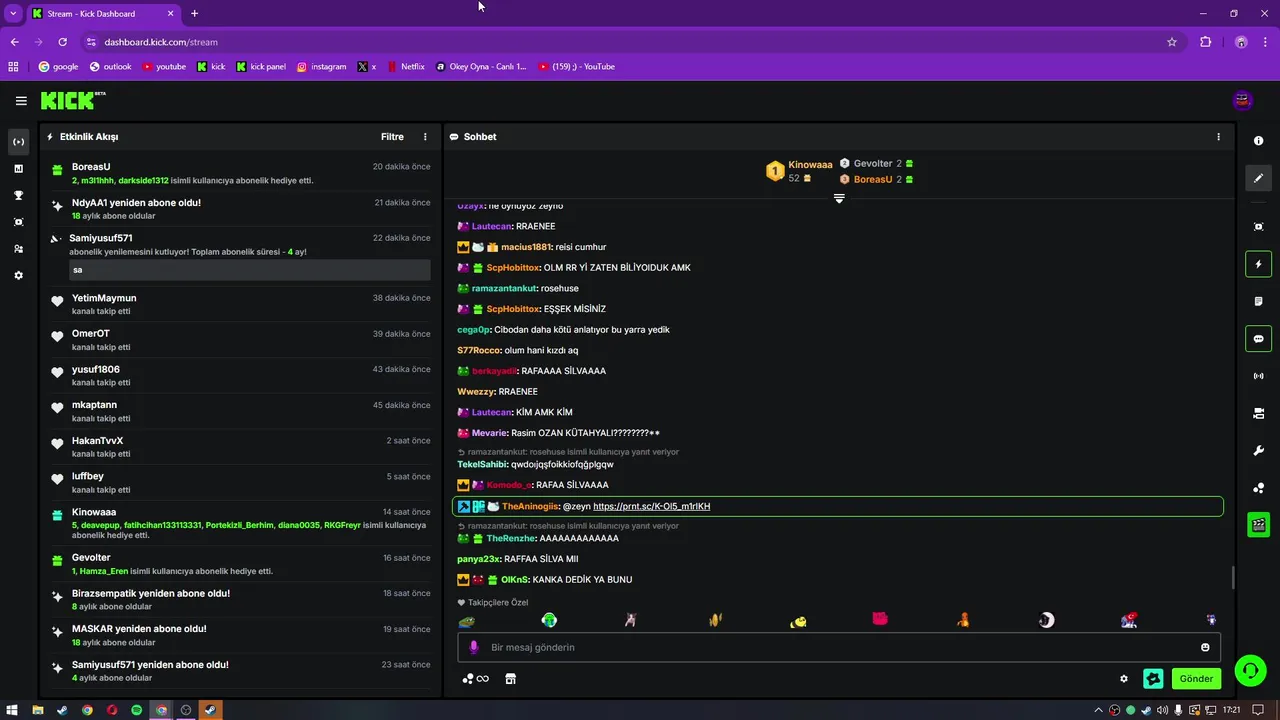1280x720 pixels.
Task: Open the instagram bookmark
Action: [x=321, y=67]
